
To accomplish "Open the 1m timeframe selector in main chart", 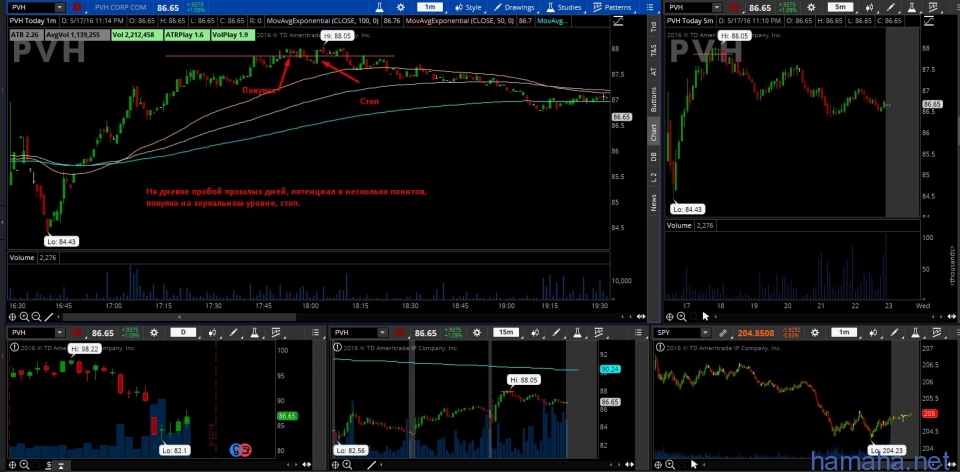I will click(x=430, y=7).
